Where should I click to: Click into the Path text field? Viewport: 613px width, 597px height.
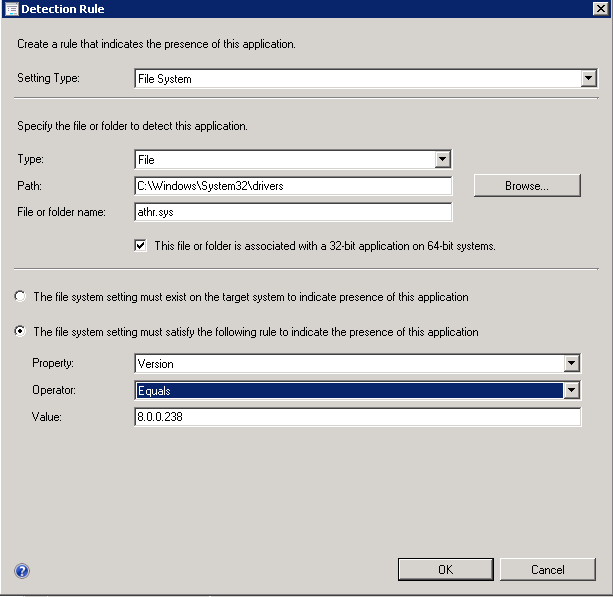[x=292, y=186]
